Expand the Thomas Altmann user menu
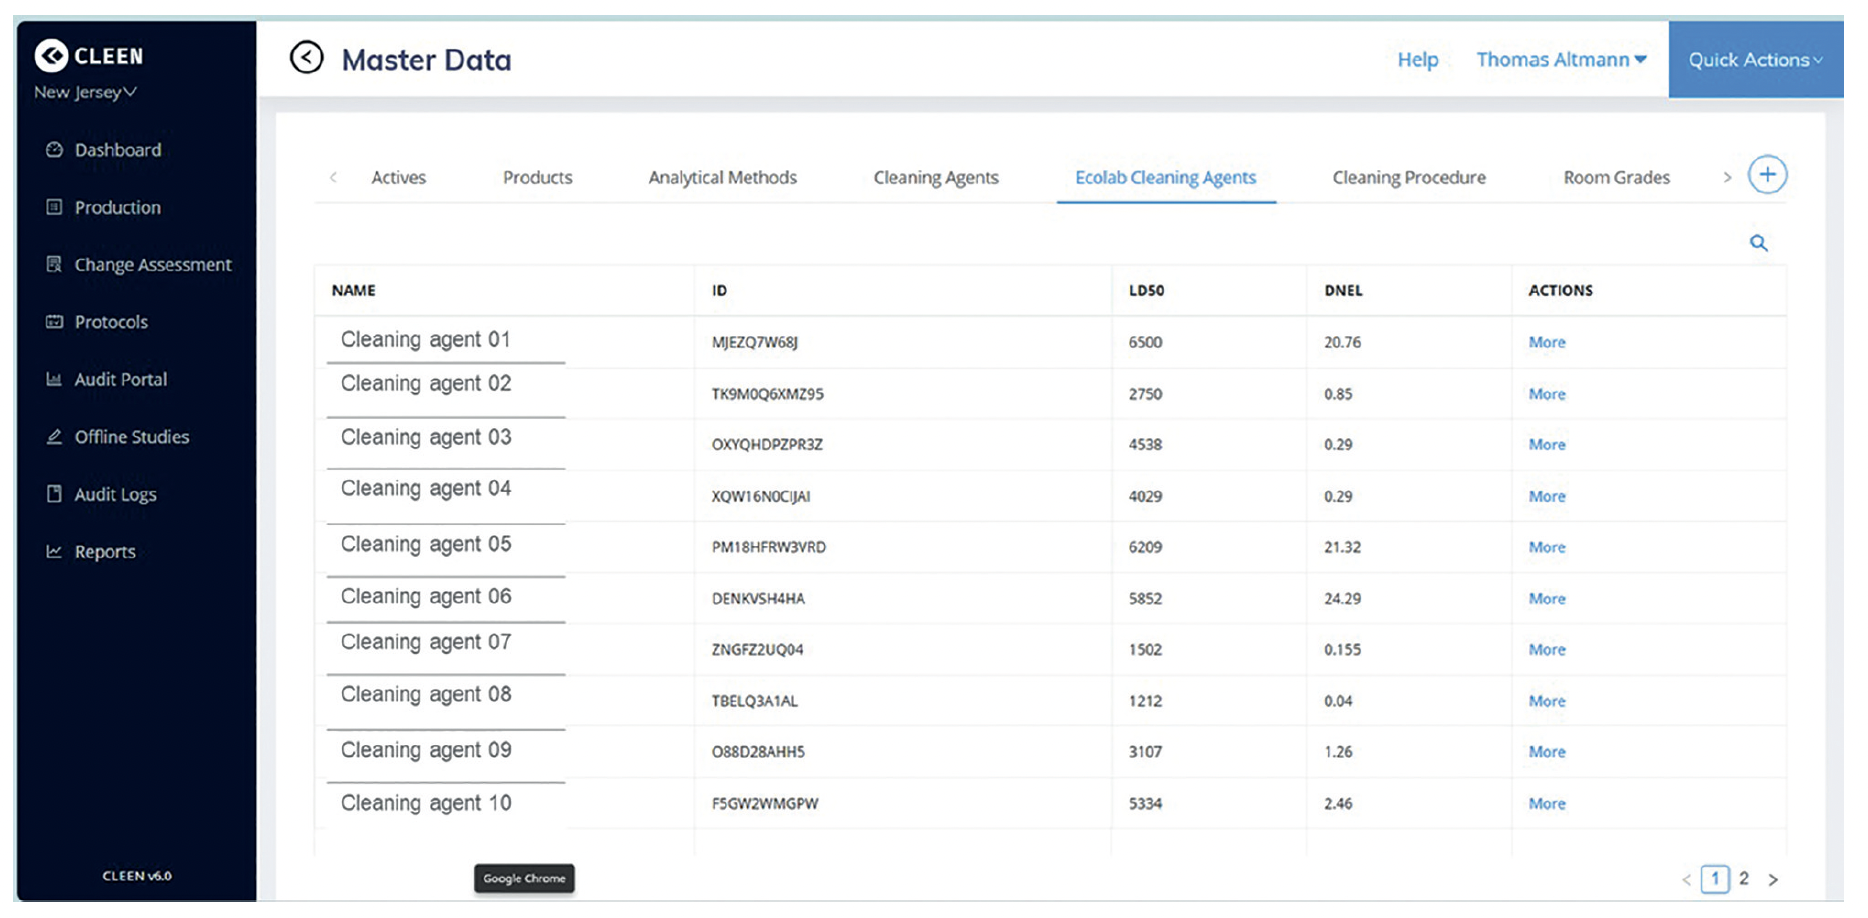The width and height of the screenshot is (1868, 918). (x=1560, y=59)
